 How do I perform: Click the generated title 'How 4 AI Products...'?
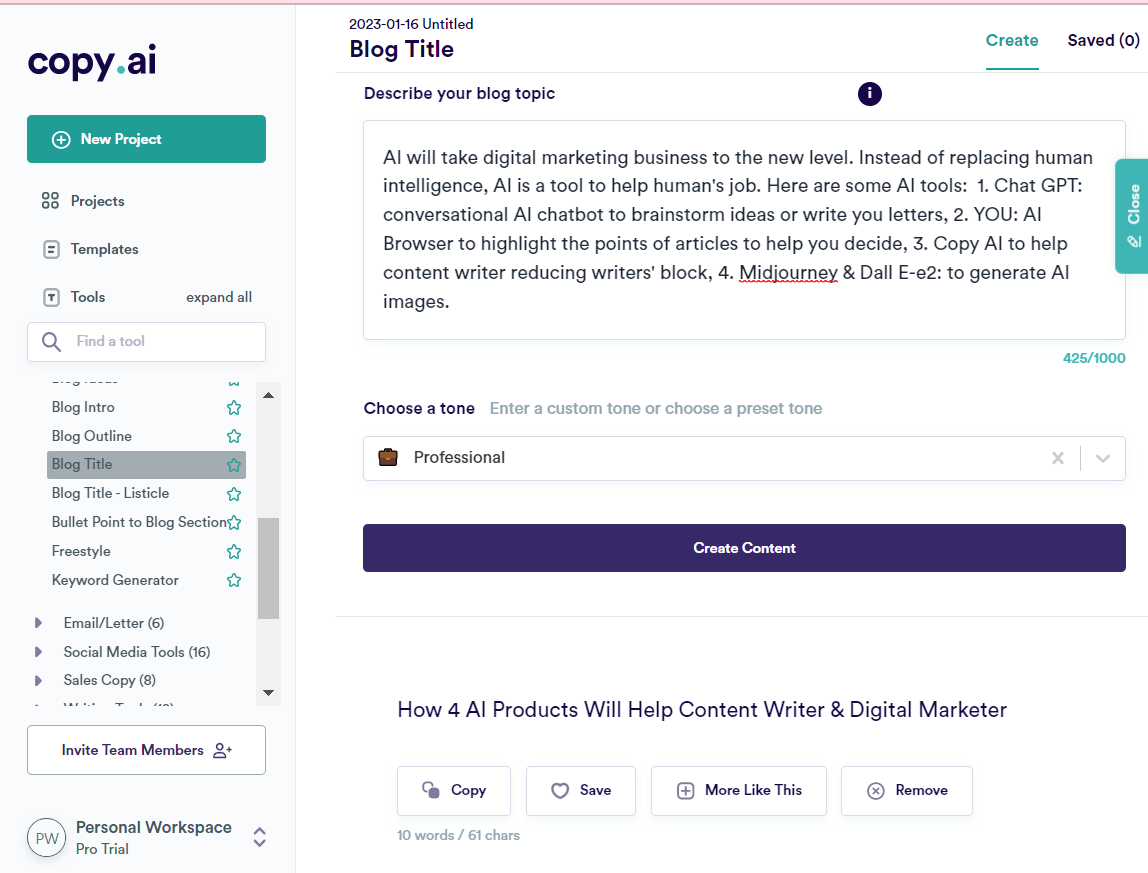click(702, 710)
